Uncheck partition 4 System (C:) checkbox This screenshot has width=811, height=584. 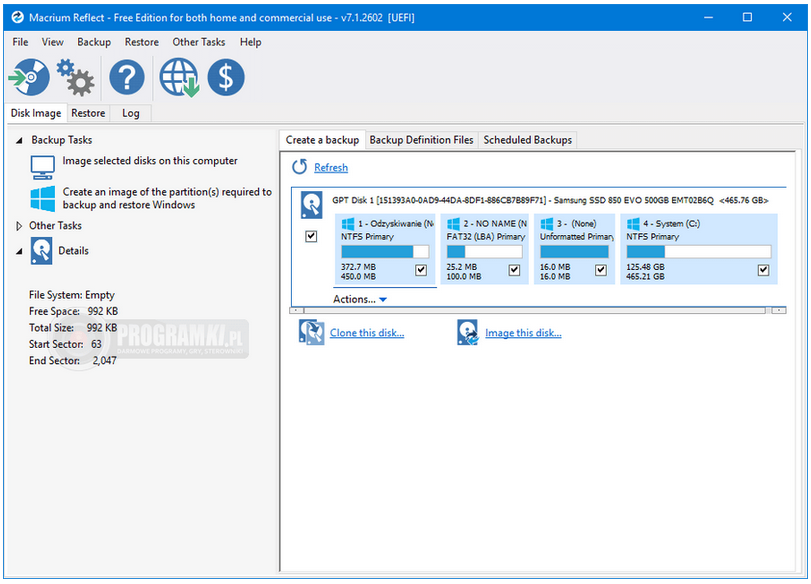click(763, 270)
